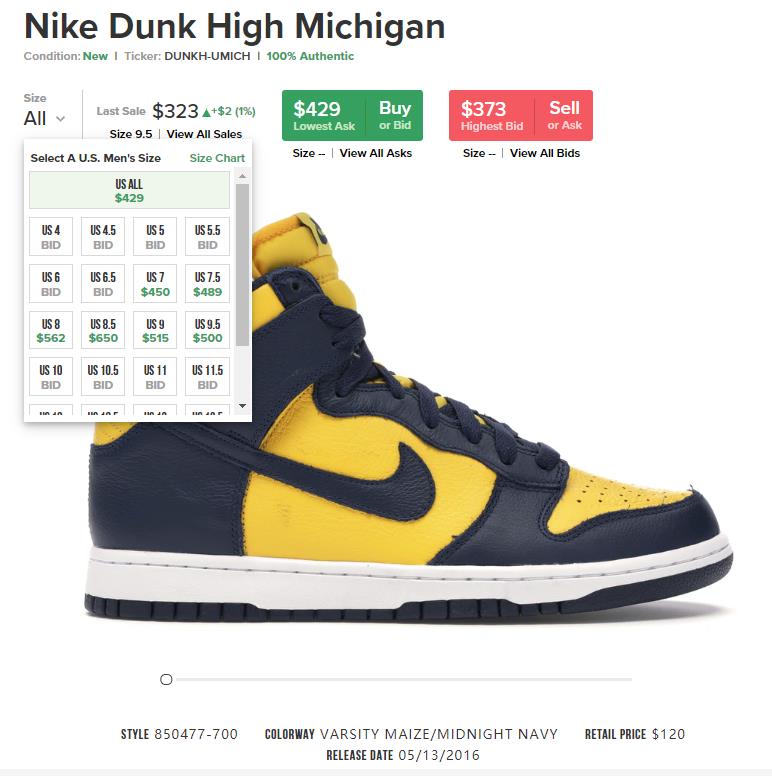Click the 360 image slider handle
The height and width of the screenshot is (776, 772).
pyautogui.click(x=166, y=679)
